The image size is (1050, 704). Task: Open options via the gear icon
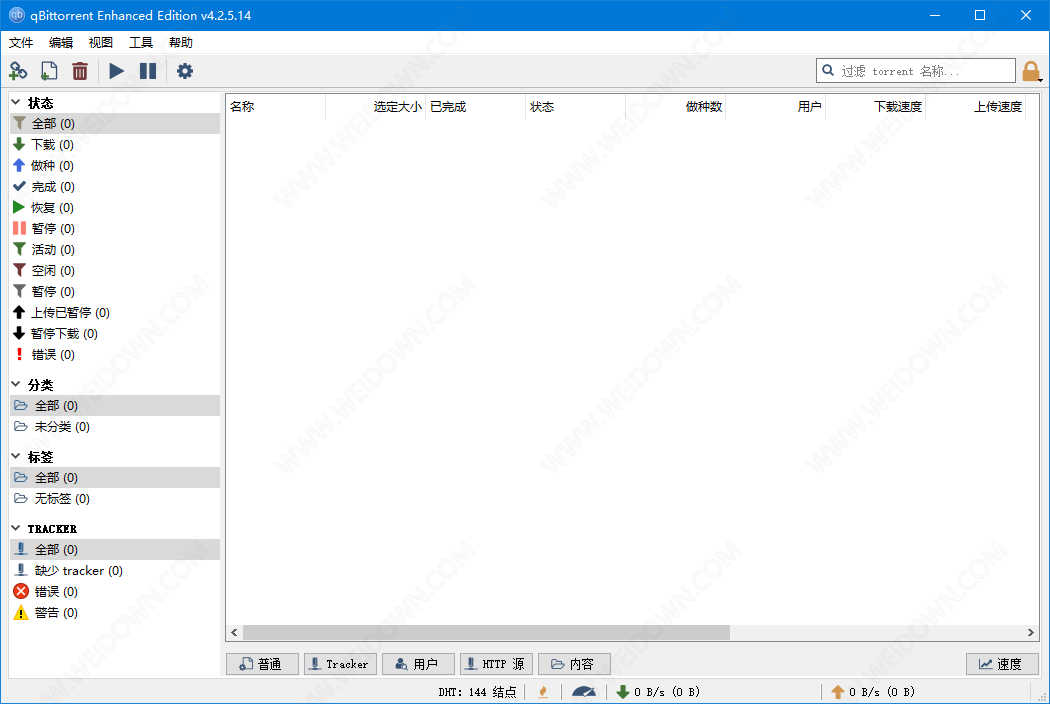coord(185,71)
